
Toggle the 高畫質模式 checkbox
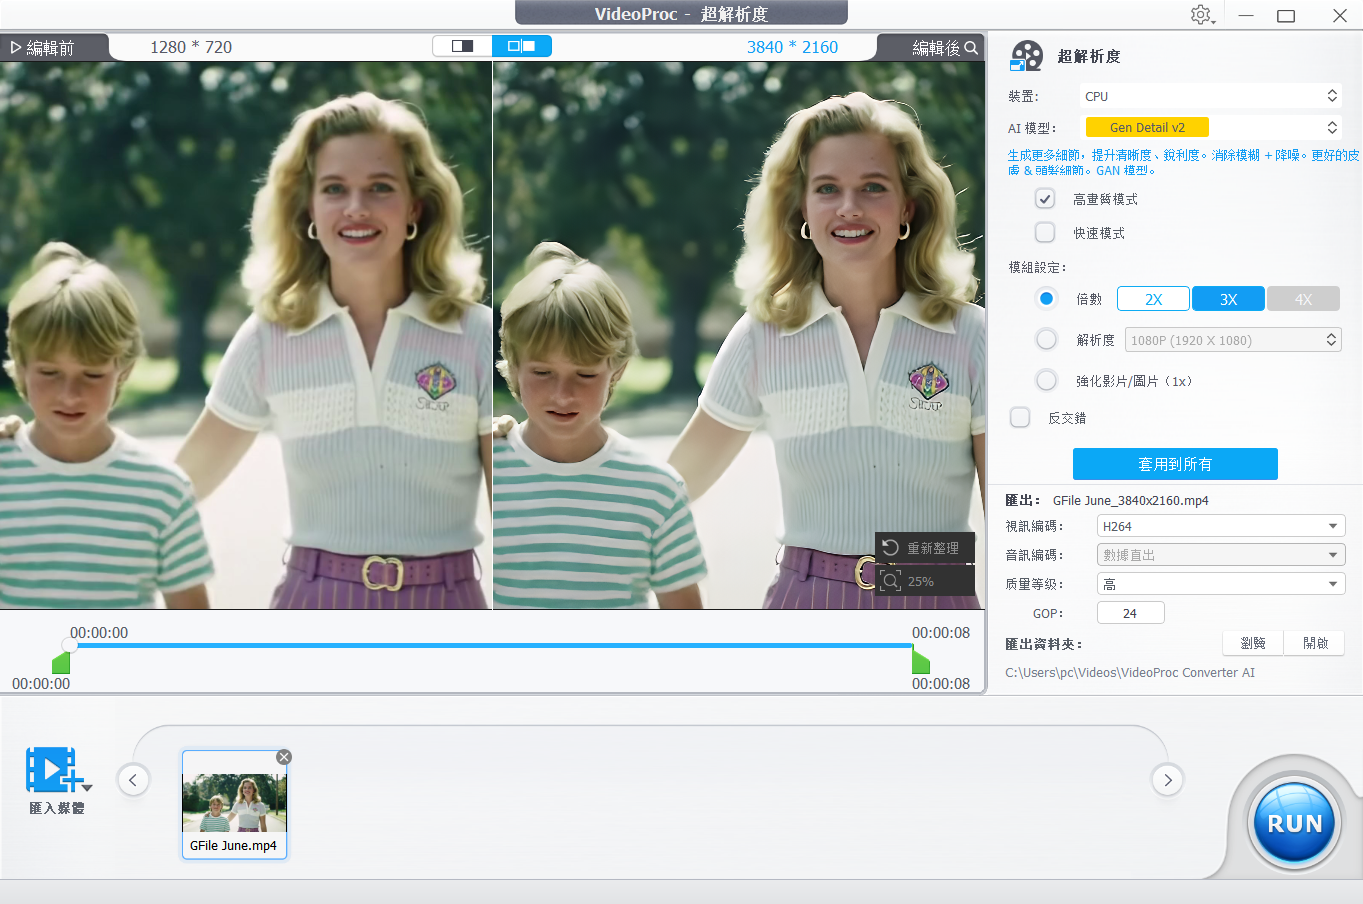pos(1045,198)
